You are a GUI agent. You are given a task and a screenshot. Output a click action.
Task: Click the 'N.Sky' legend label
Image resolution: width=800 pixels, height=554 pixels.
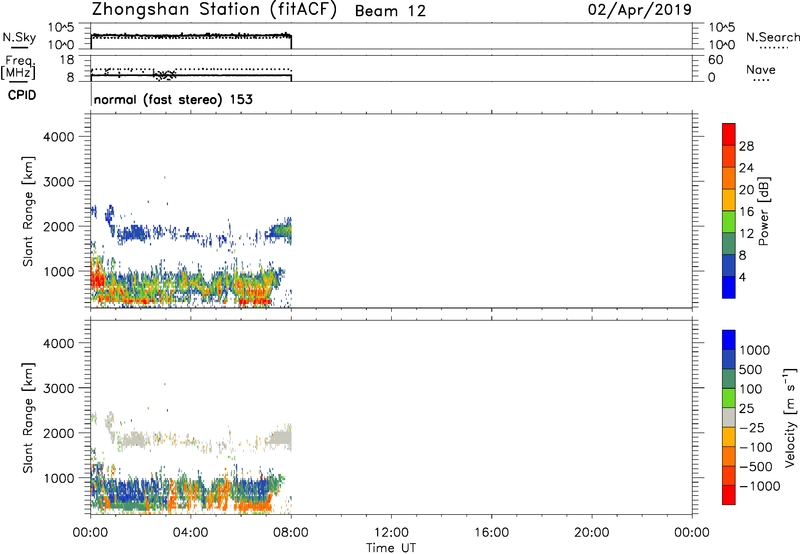point(19,37)
